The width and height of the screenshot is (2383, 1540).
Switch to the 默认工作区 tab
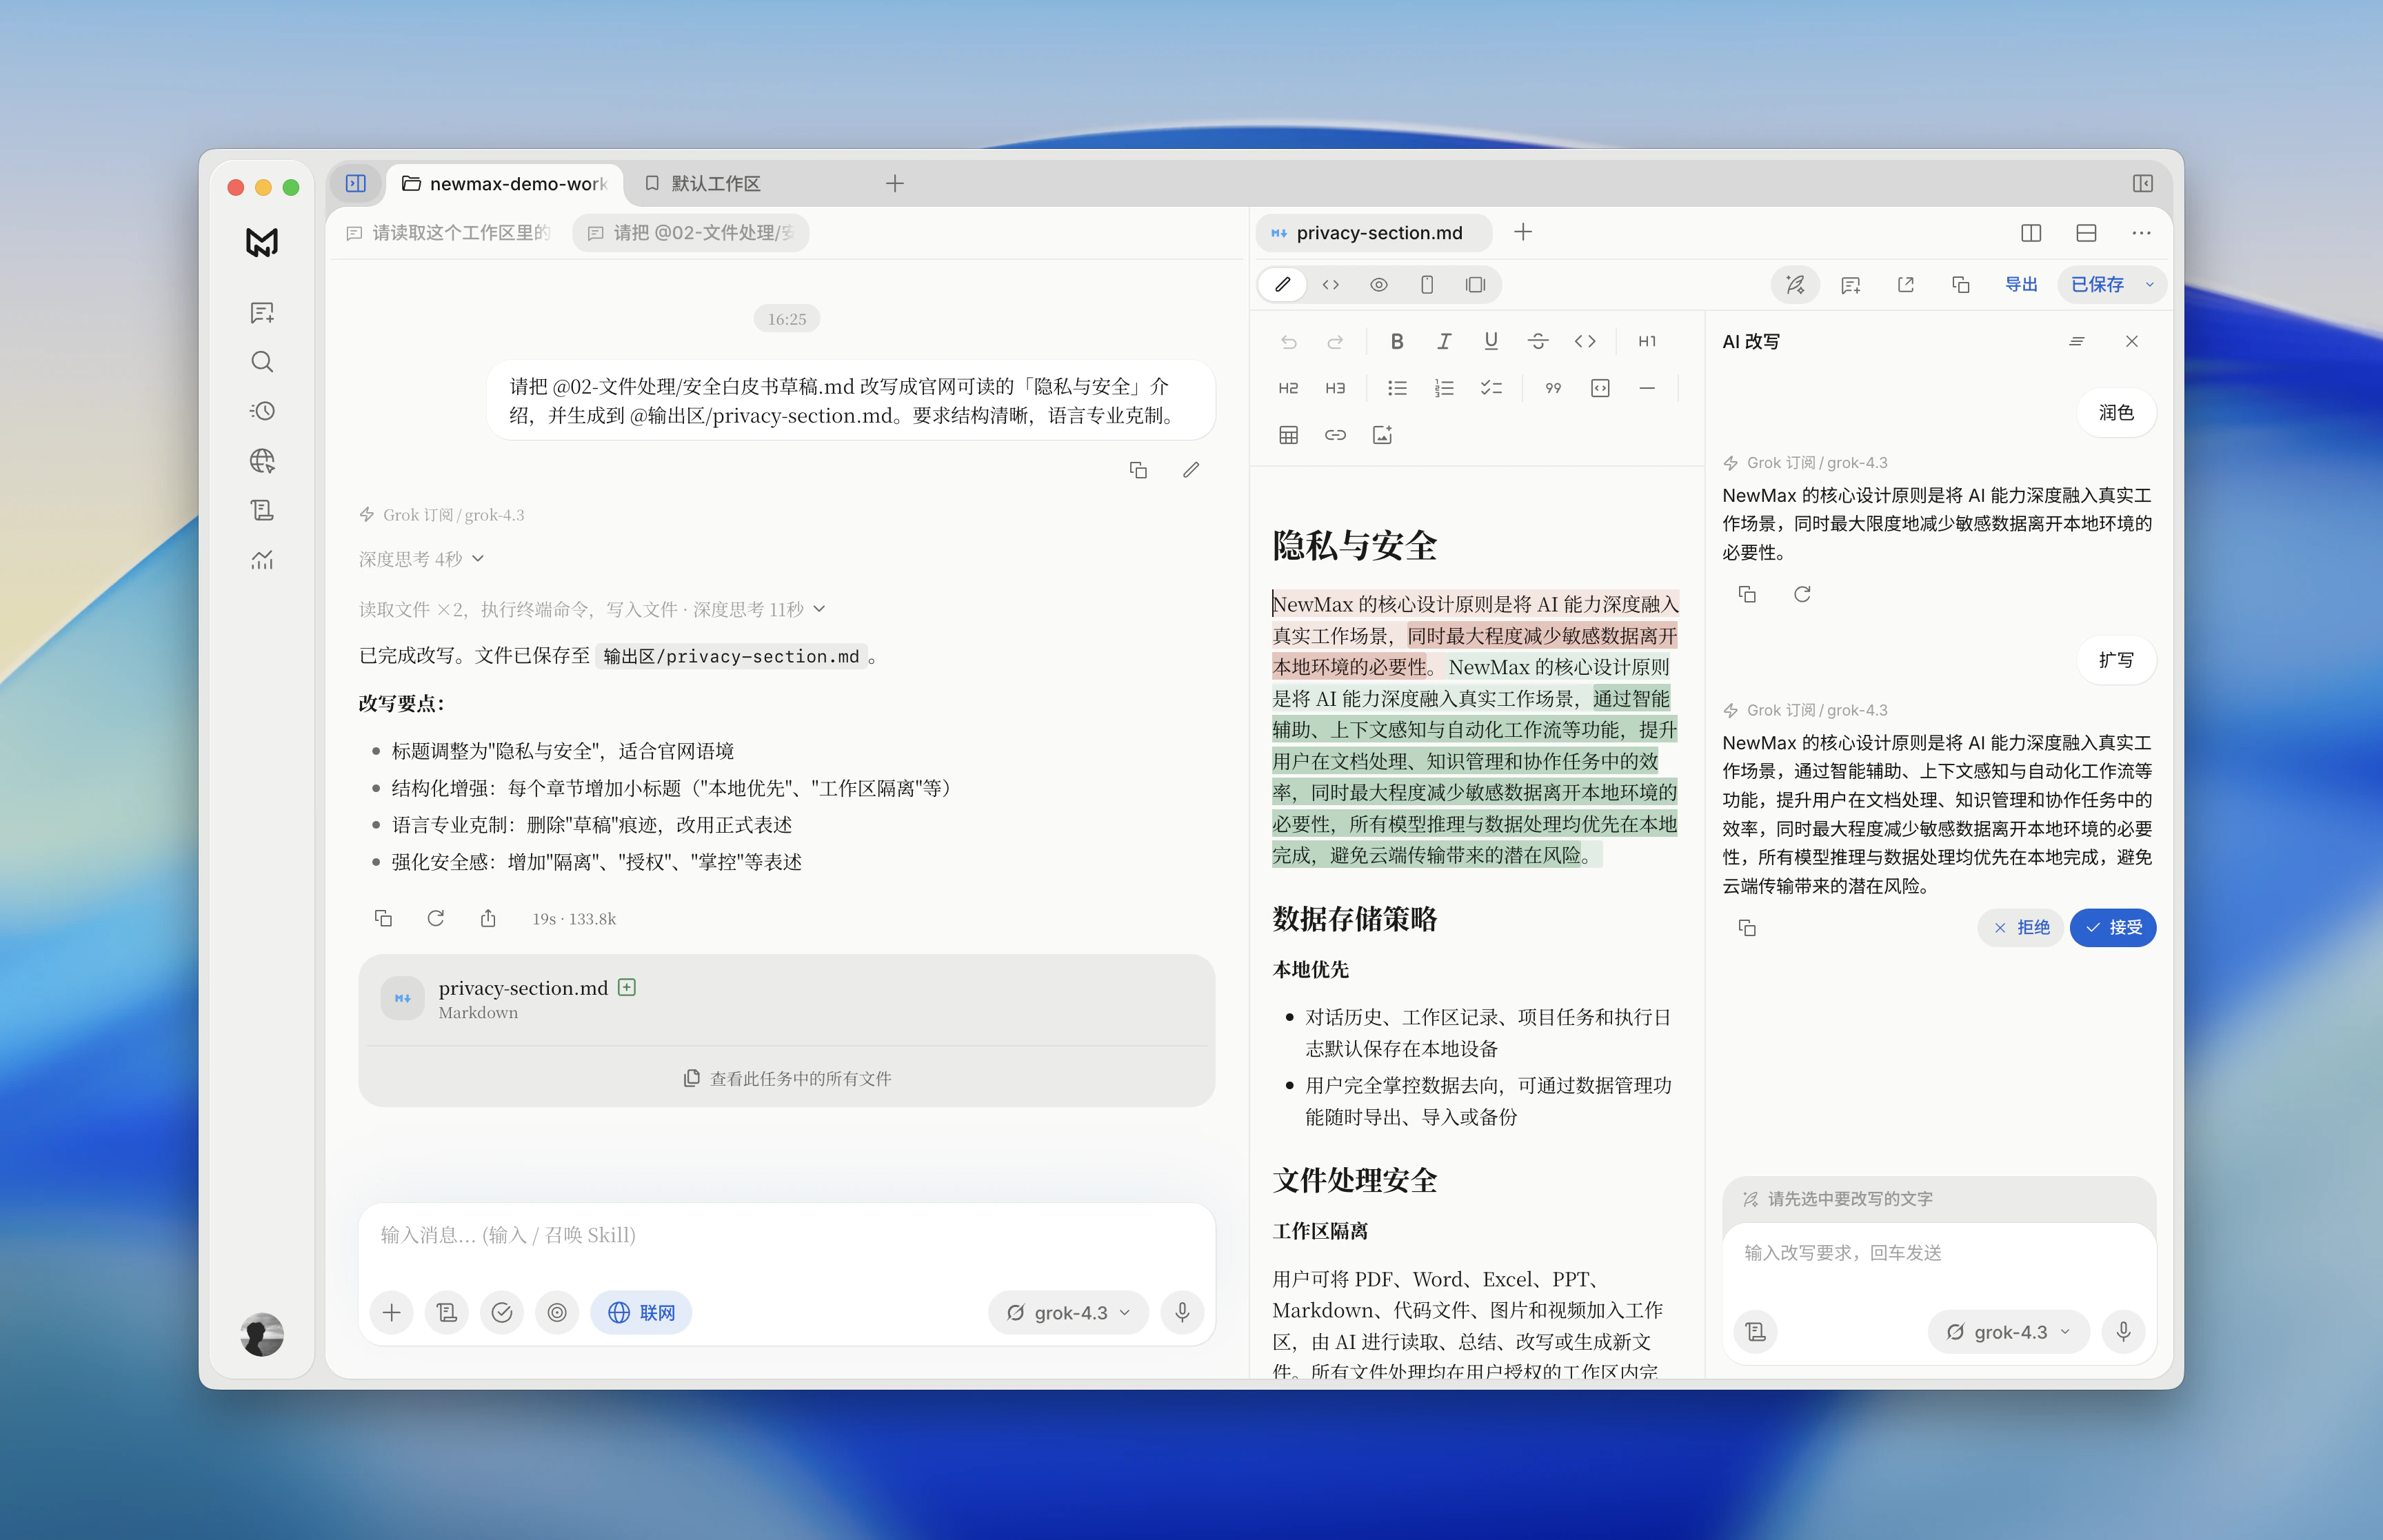[704, 184]
